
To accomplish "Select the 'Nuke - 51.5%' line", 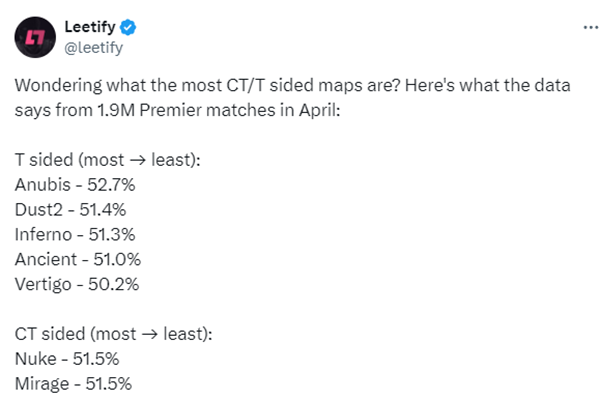I will point(67,359).
